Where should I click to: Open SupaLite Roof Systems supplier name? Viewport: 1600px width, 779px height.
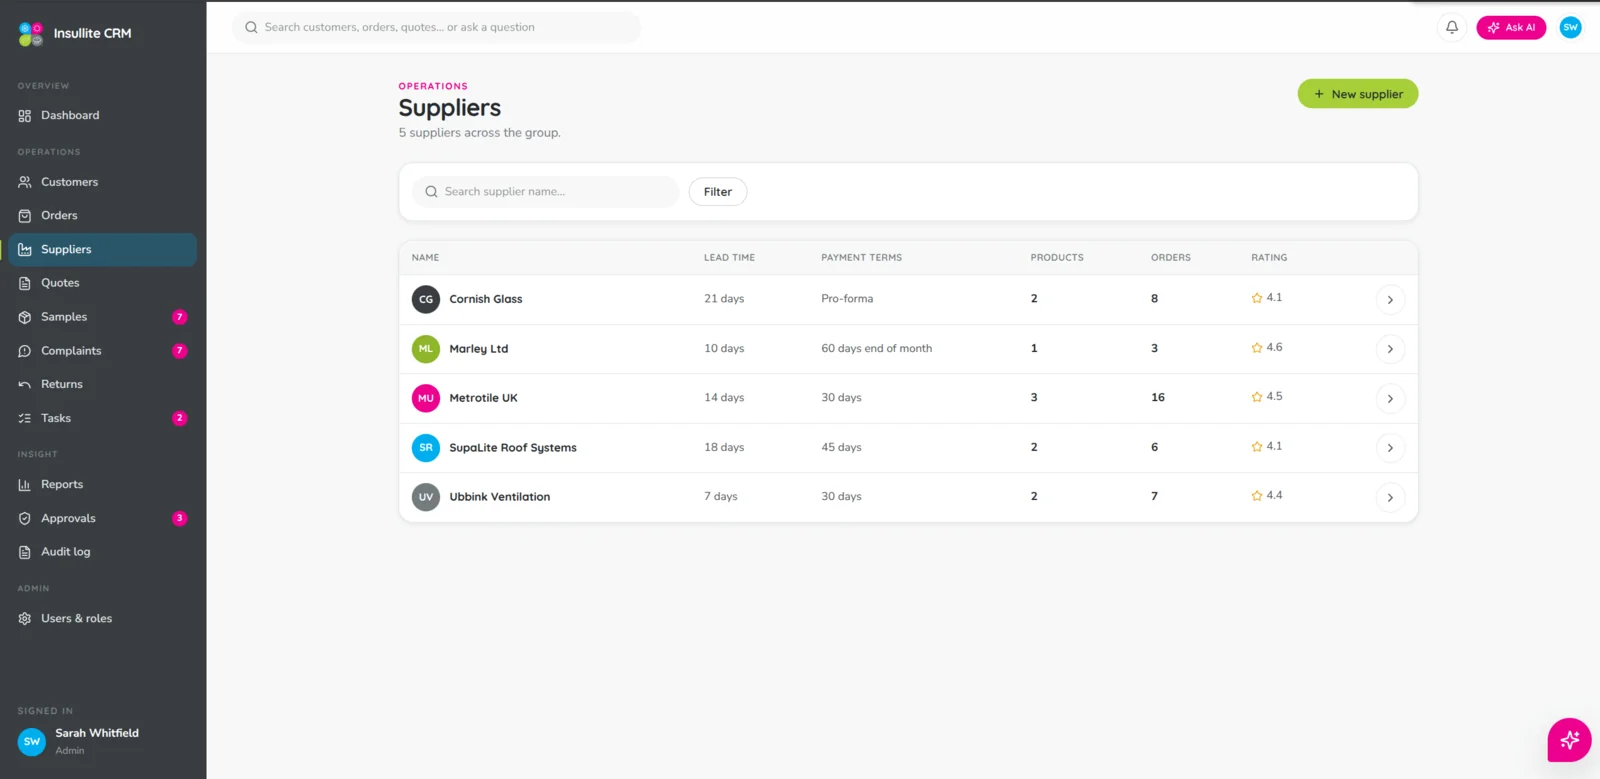click(x=513, y=448)
